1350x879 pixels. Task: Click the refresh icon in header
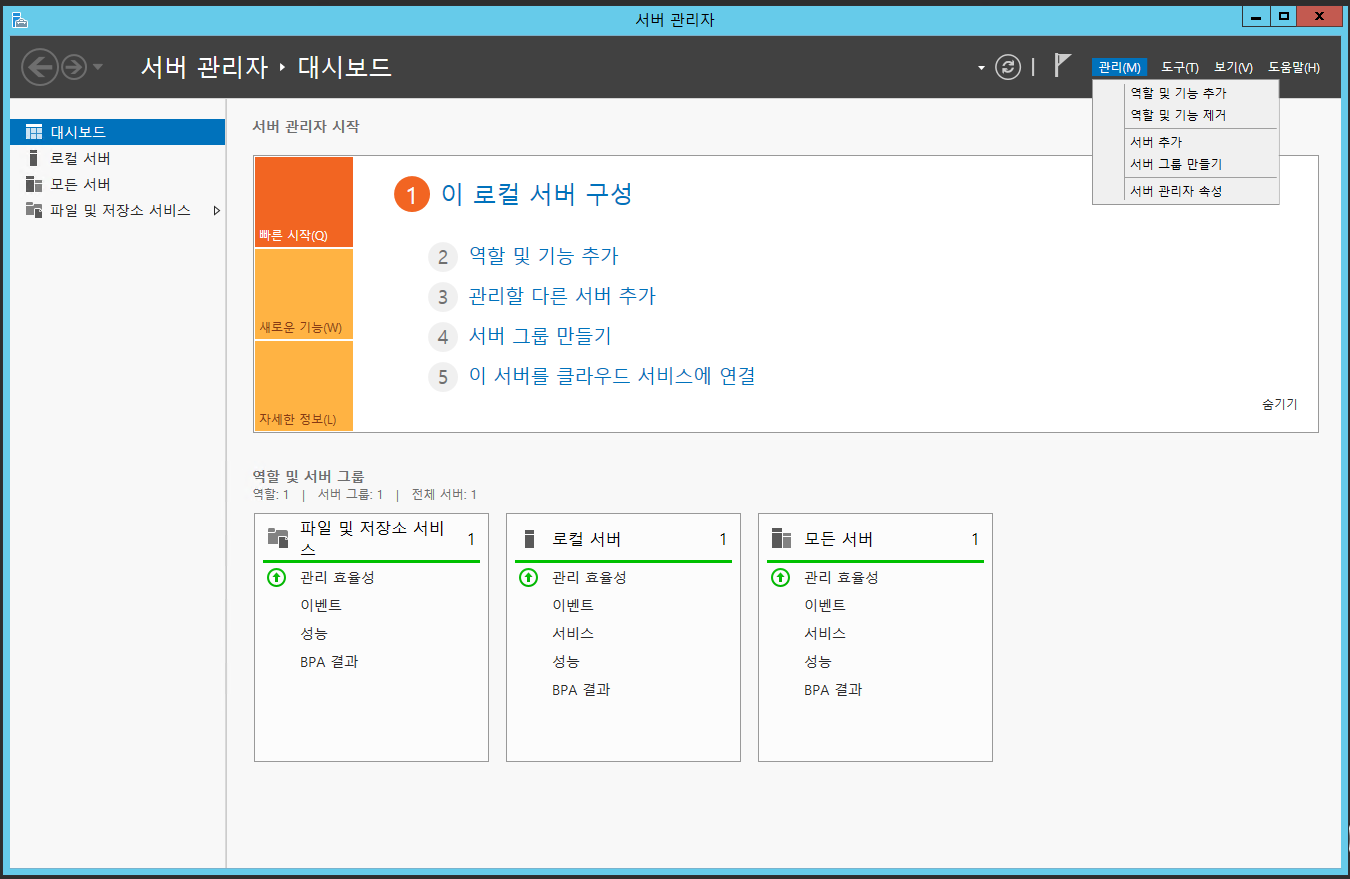coord(1008,67)
